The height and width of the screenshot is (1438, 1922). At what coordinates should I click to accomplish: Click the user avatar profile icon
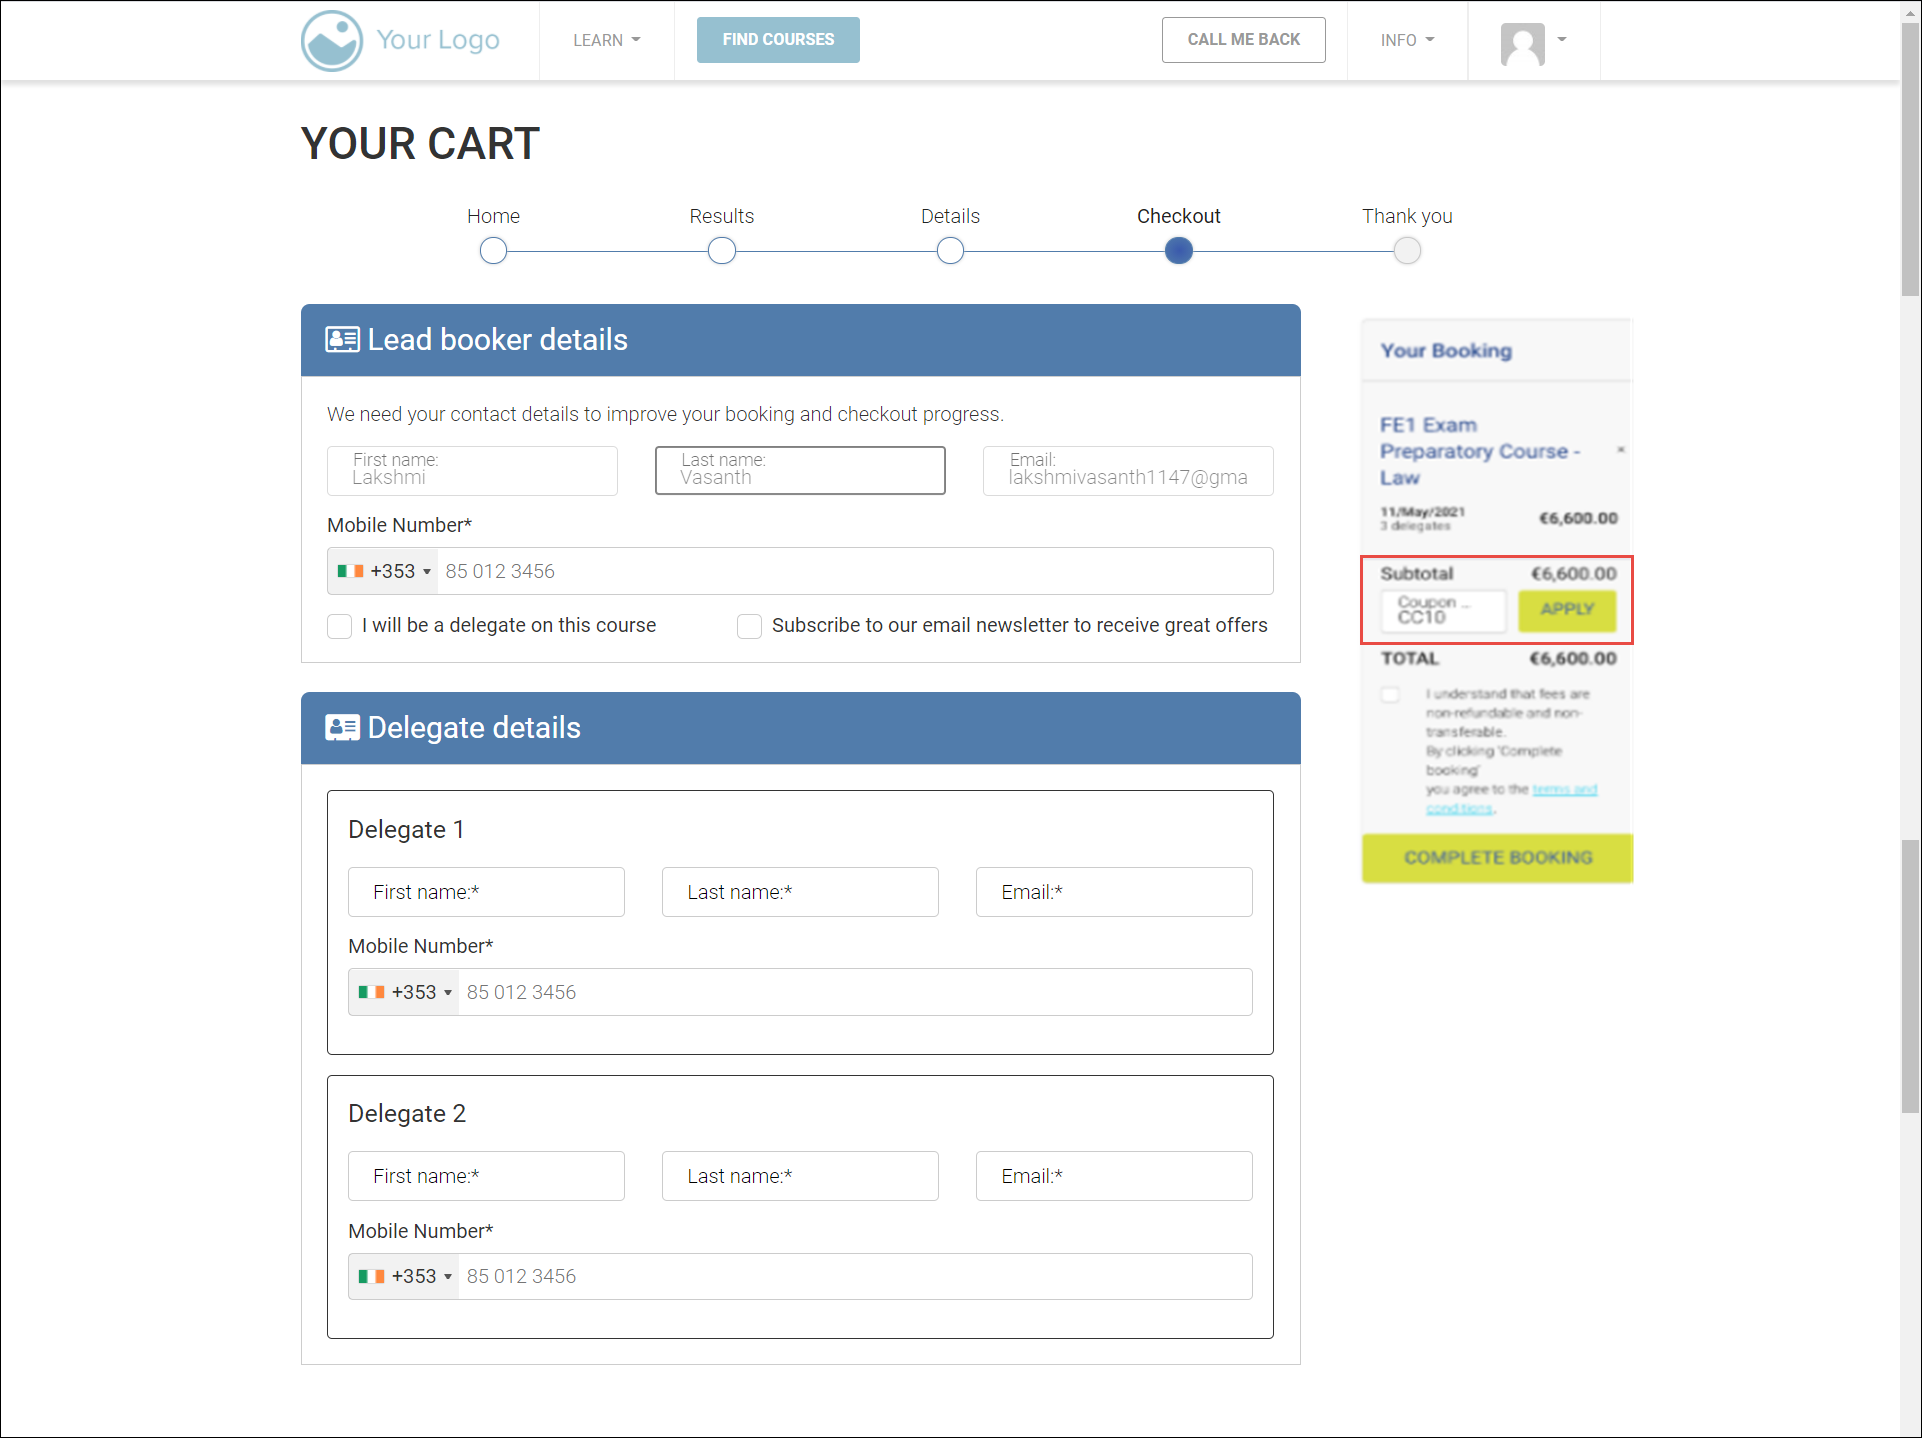coord(1522,43)
